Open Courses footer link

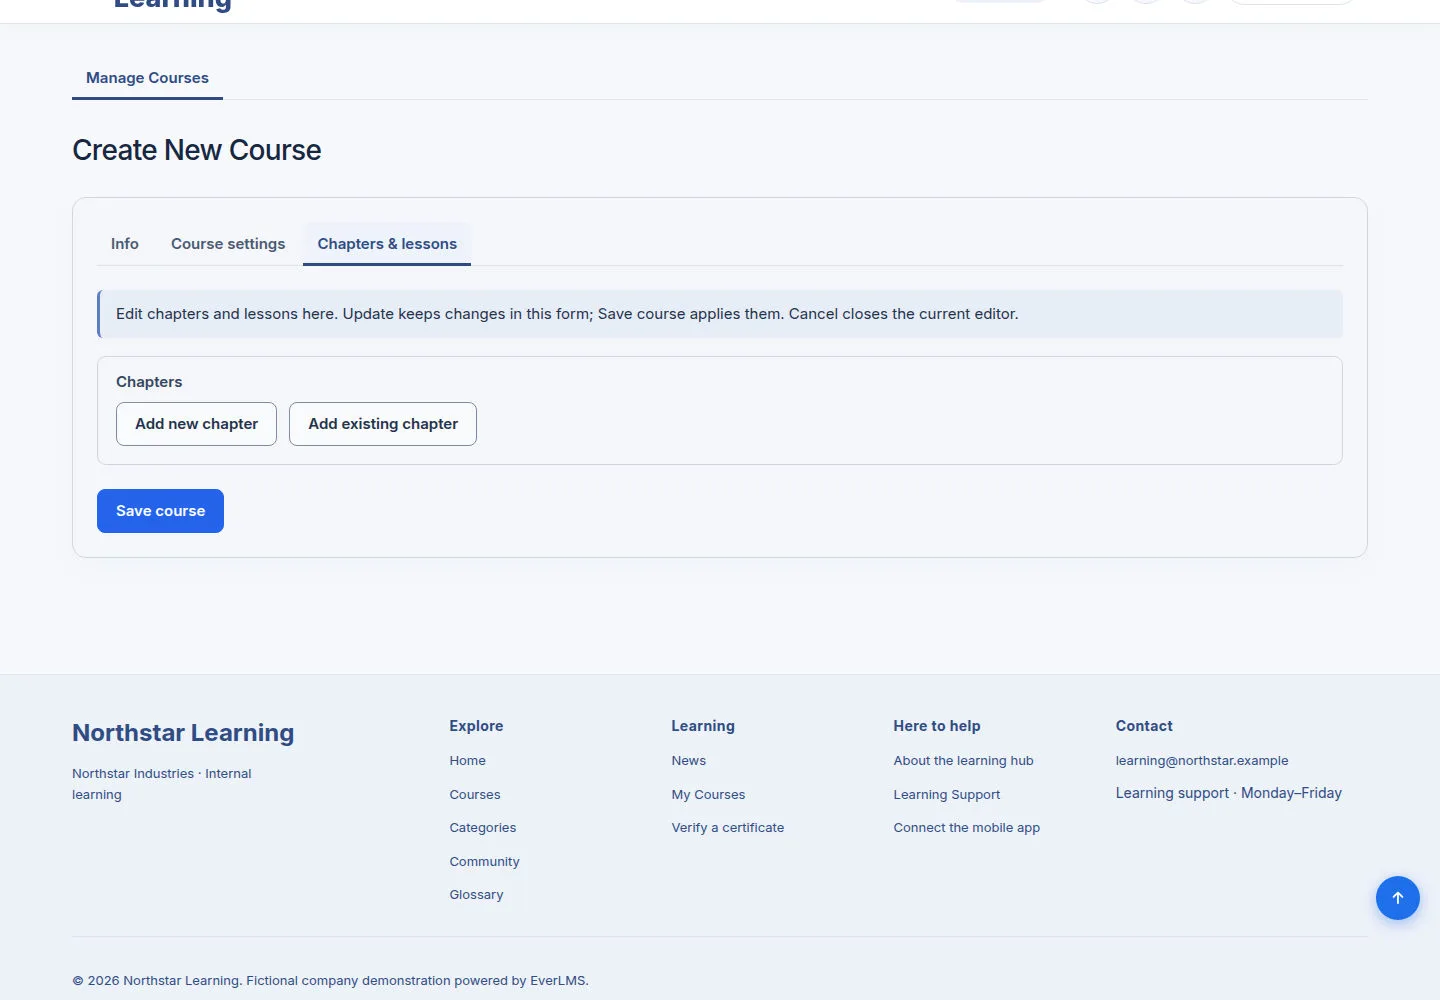[x=475, y=795]
